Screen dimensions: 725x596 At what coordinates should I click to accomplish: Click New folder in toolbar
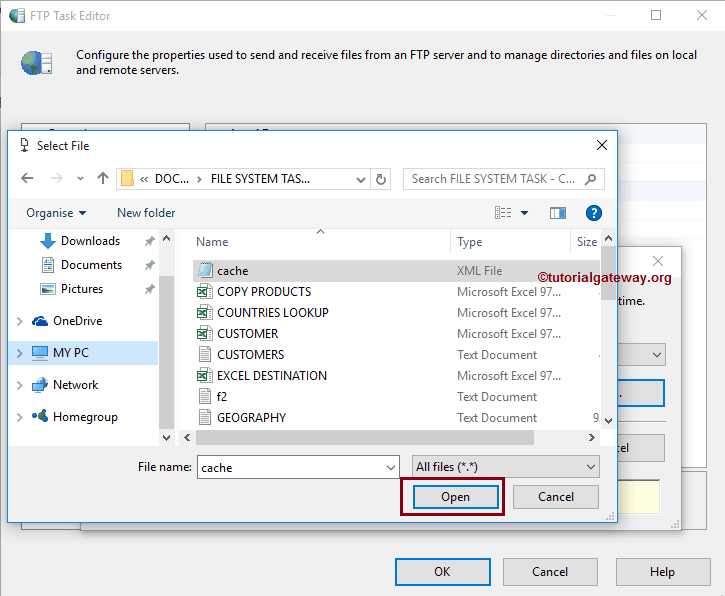(x=146, y=213)
